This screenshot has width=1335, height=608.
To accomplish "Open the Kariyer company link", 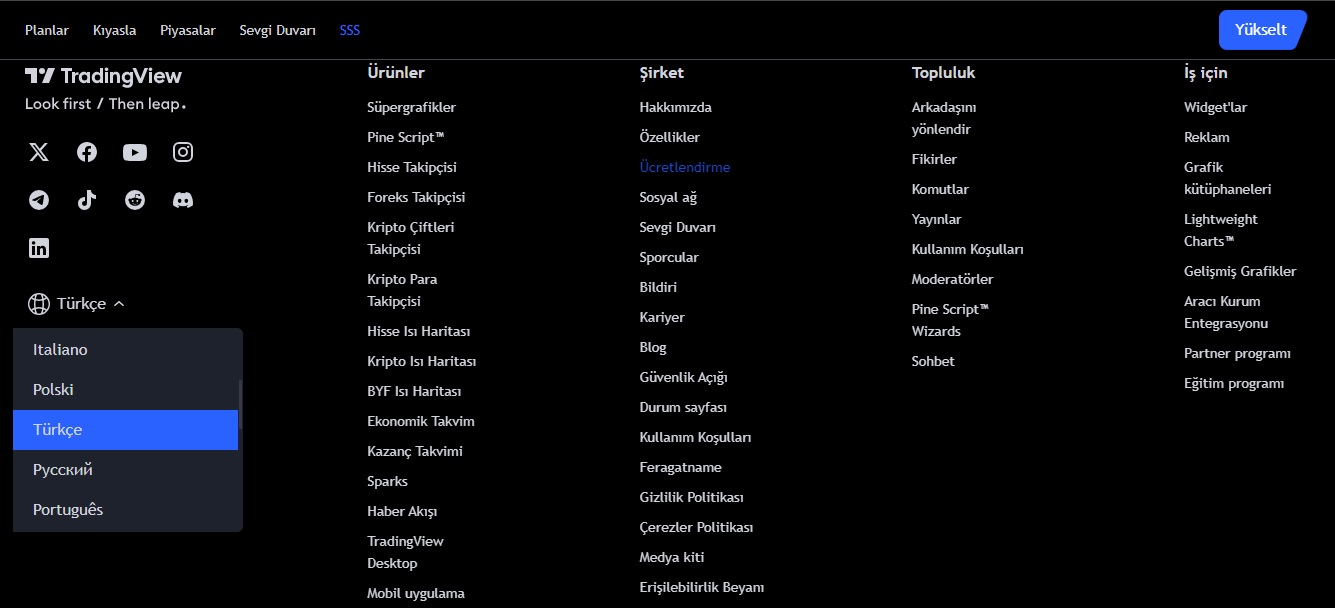I will tap(662, 317).
